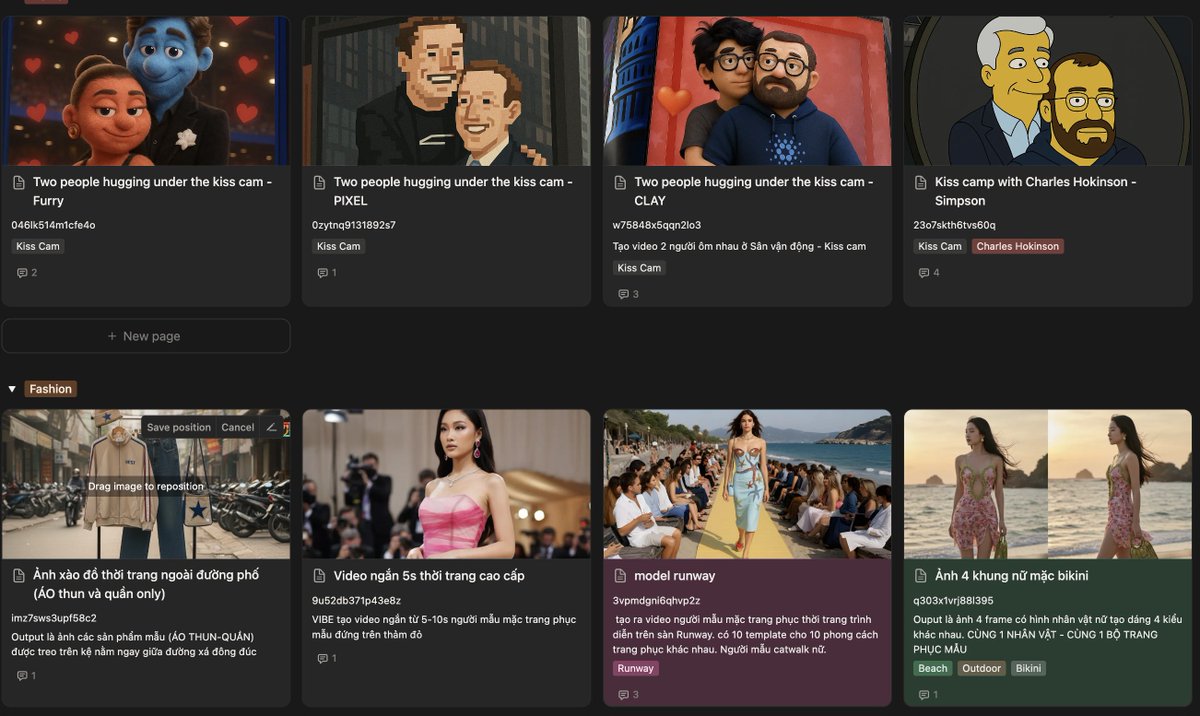
Task: Click the Fashion group label tag
Action: [50, 389]
